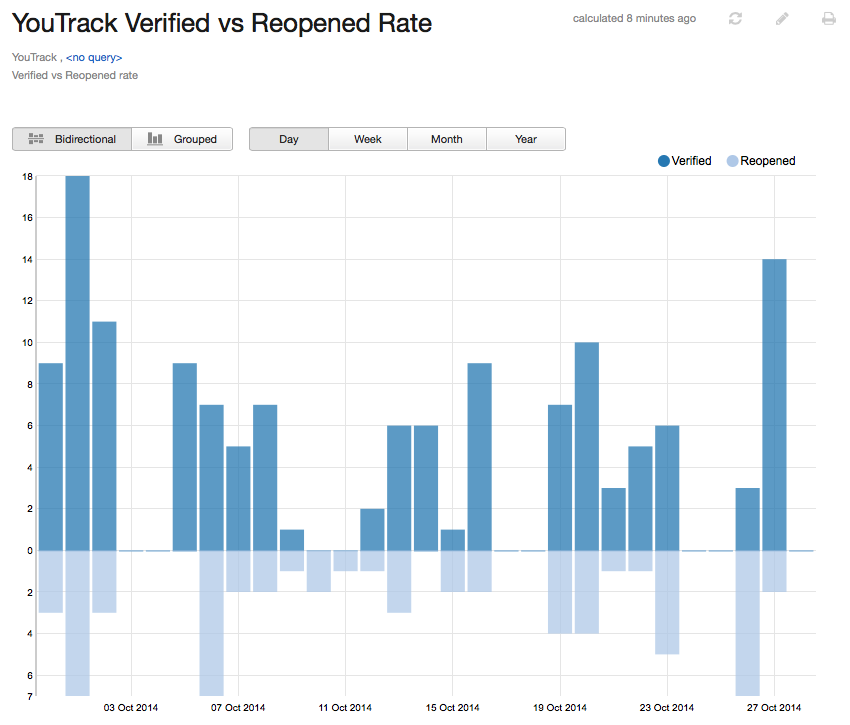Image resolution: width=850 pixels, height=725 pixels.
Task: Select the Year grouping option
Action: coord(525,139)
